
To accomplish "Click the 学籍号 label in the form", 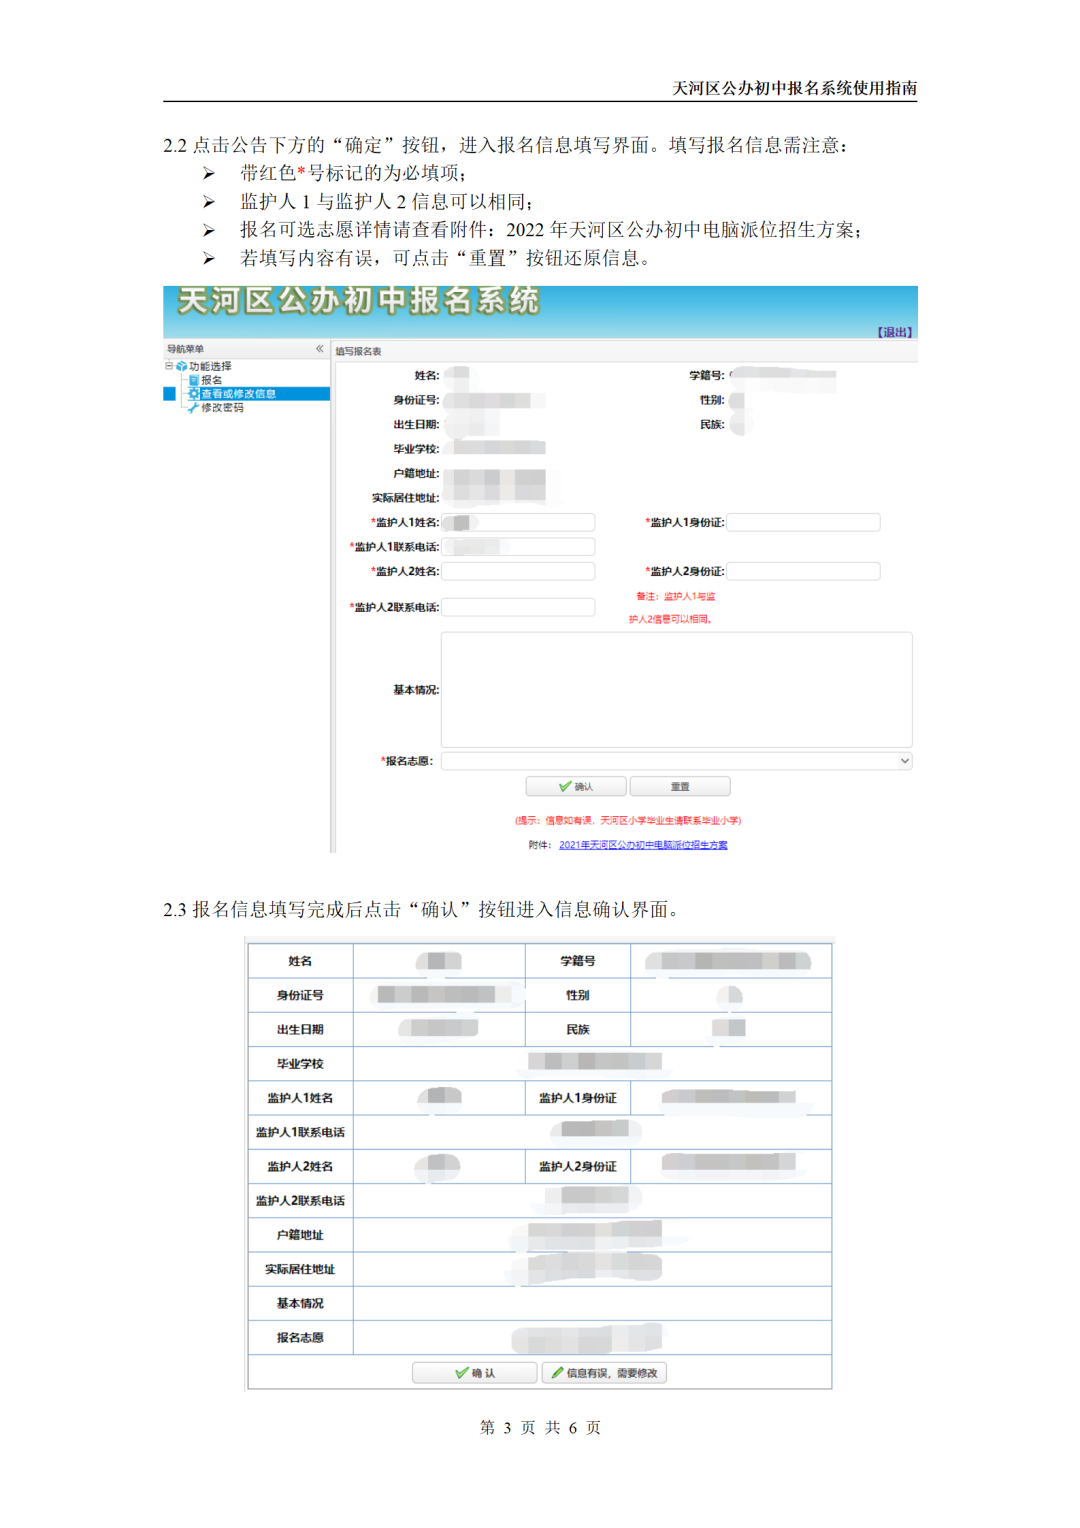I will tap(706, 376).
